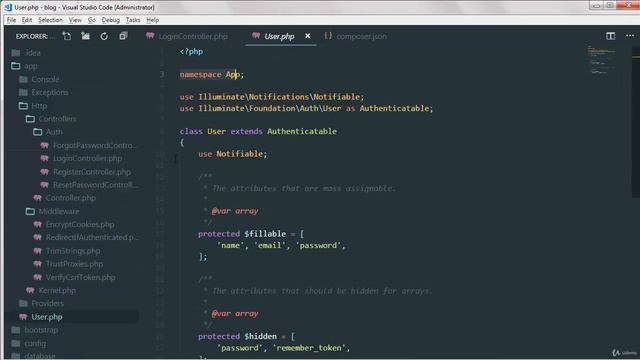Expand the Exceptions folder
640x360 pixels.
(44, 92)
